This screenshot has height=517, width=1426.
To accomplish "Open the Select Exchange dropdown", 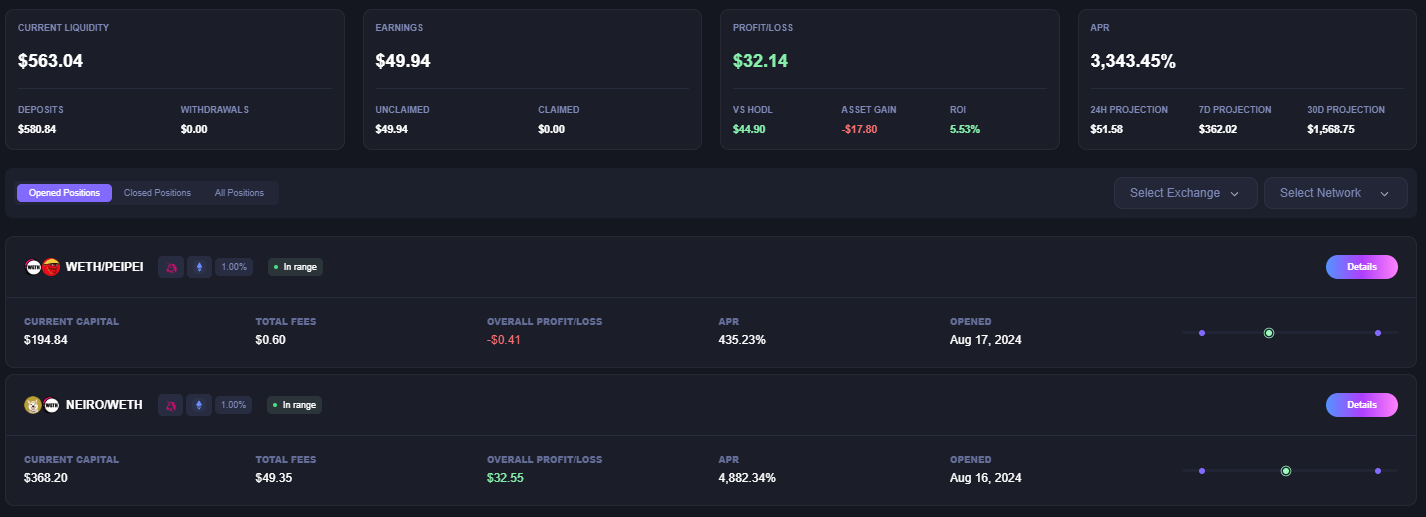I will [x=1185, y=193].
